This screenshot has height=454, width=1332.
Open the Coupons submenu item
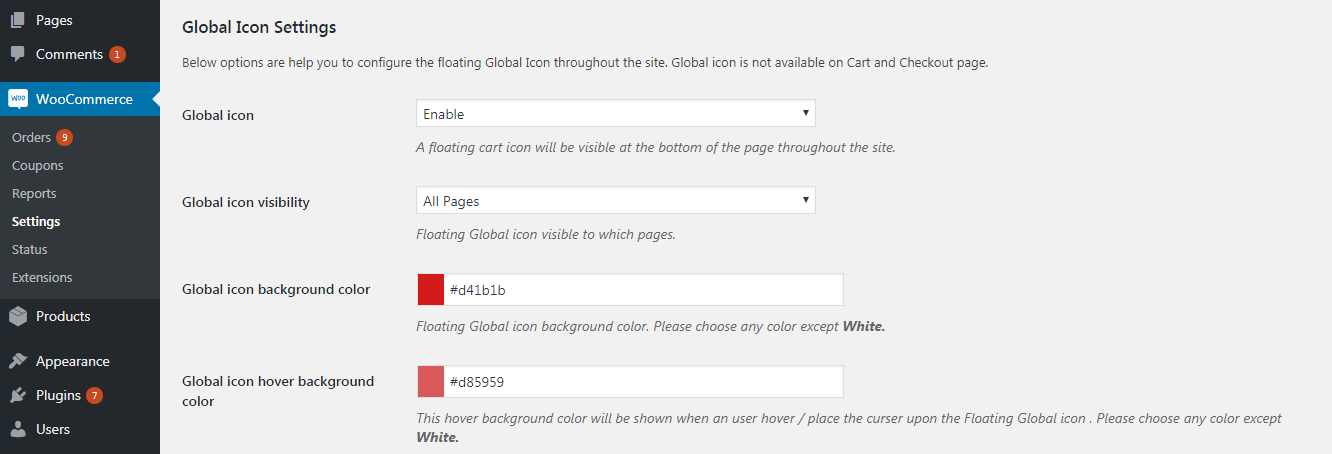pyautogui.click(x=37, y=166)
